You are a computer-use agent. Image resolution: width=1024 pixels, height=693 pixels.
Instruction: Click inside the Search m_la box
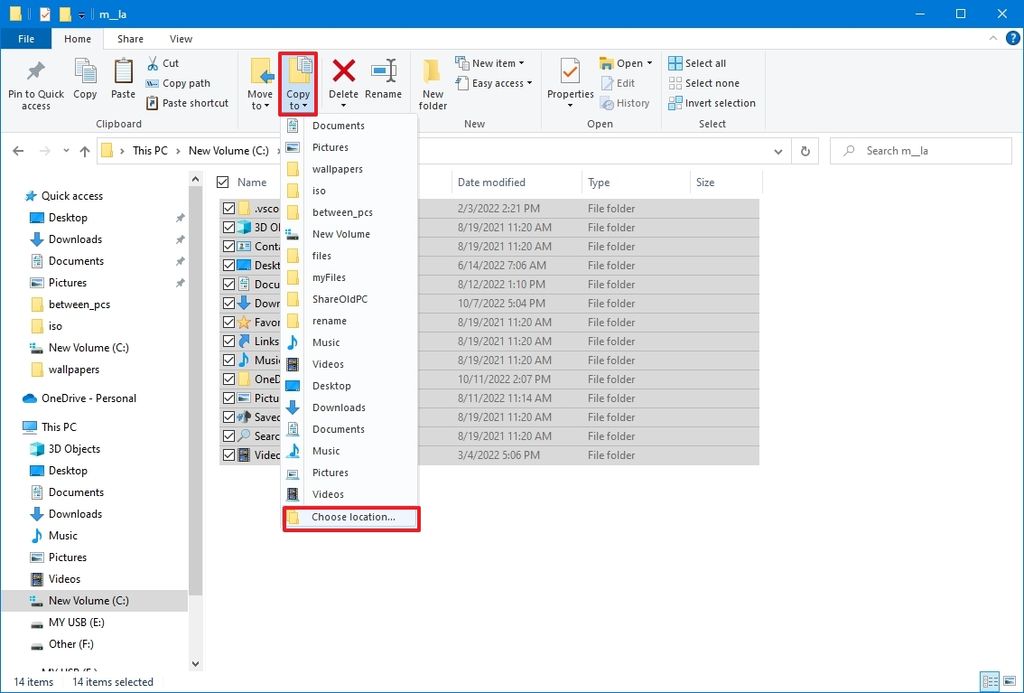click(x=920, y=150)
